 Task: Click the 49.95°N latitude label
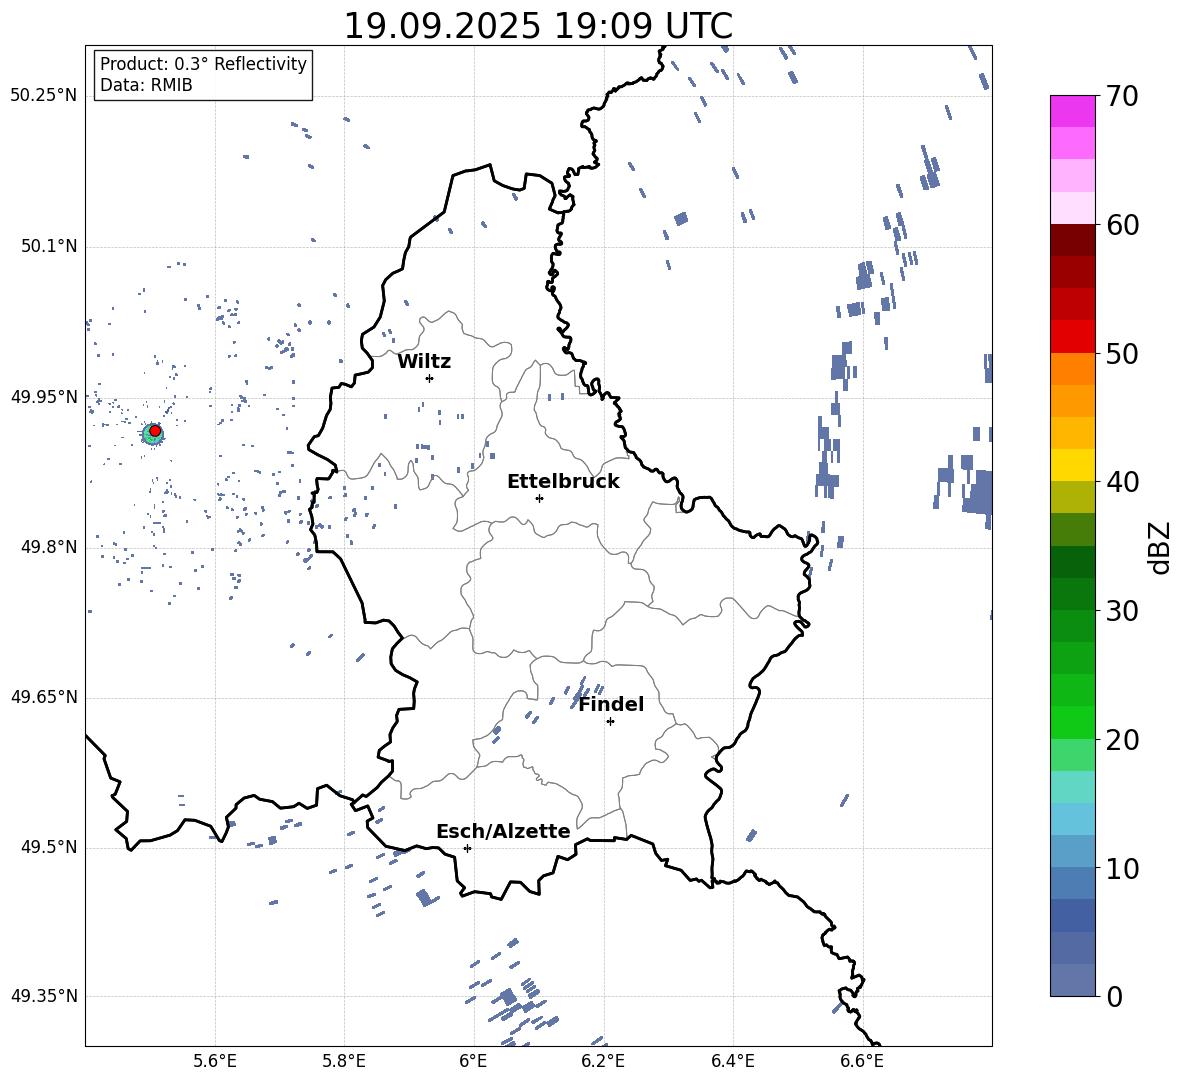pos(44,396)
